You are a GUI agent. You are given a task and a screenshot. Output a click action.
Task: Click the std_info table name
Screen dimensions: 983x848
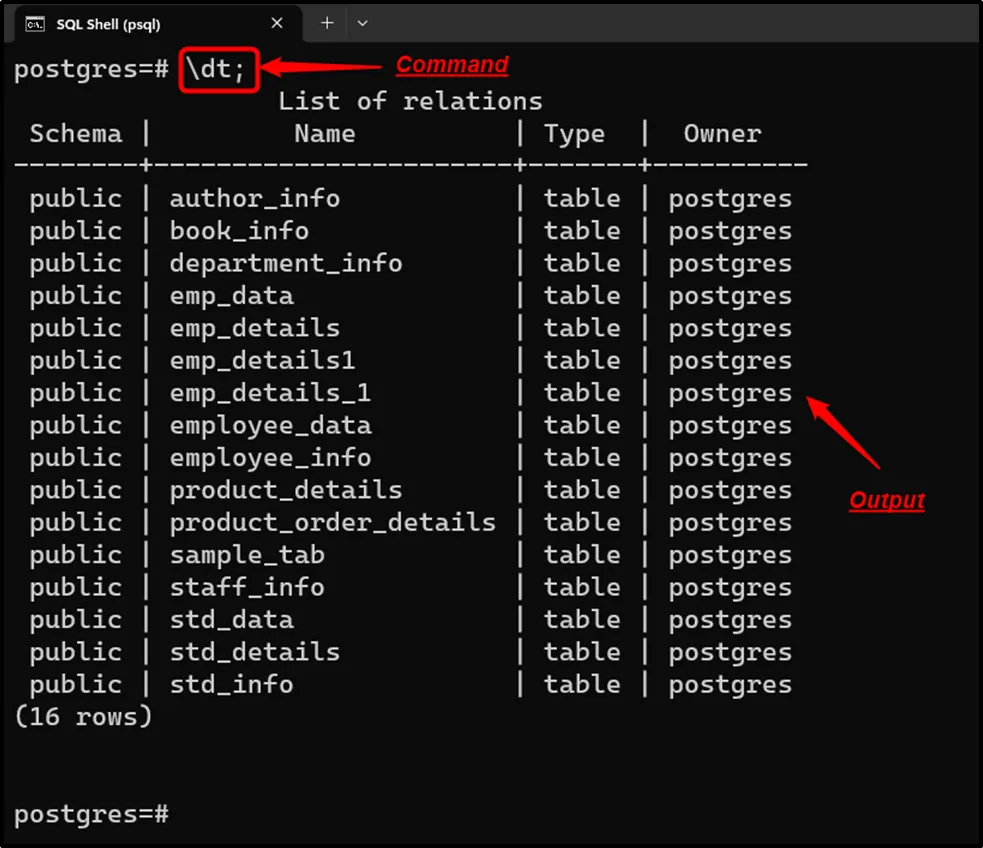[x=231, y=684]
